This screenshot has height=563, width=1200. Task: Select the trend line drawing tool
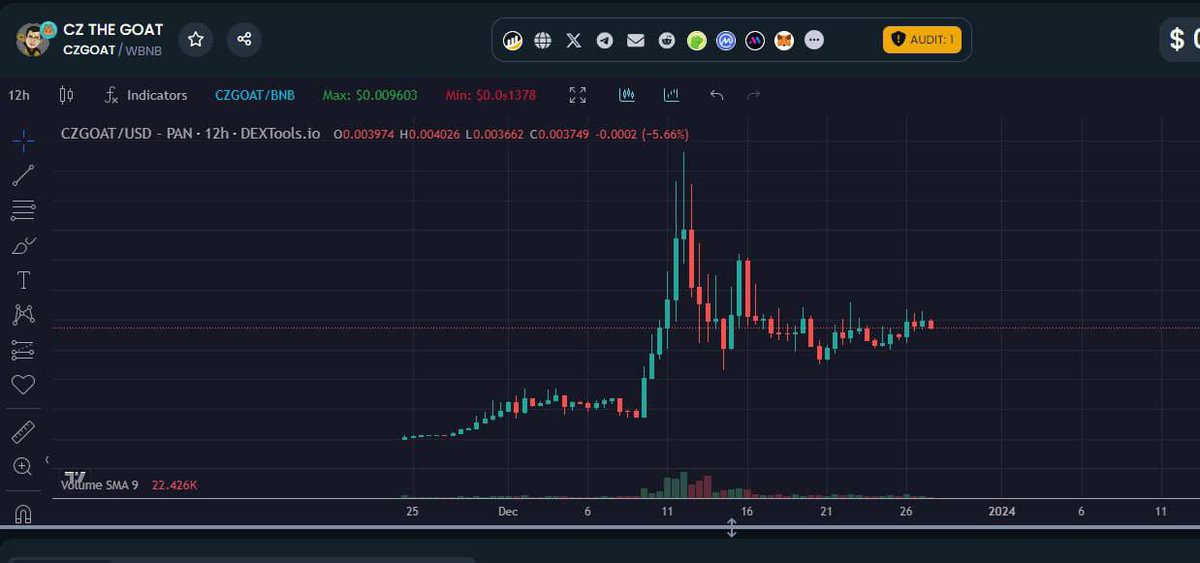[x=24, y=176]
